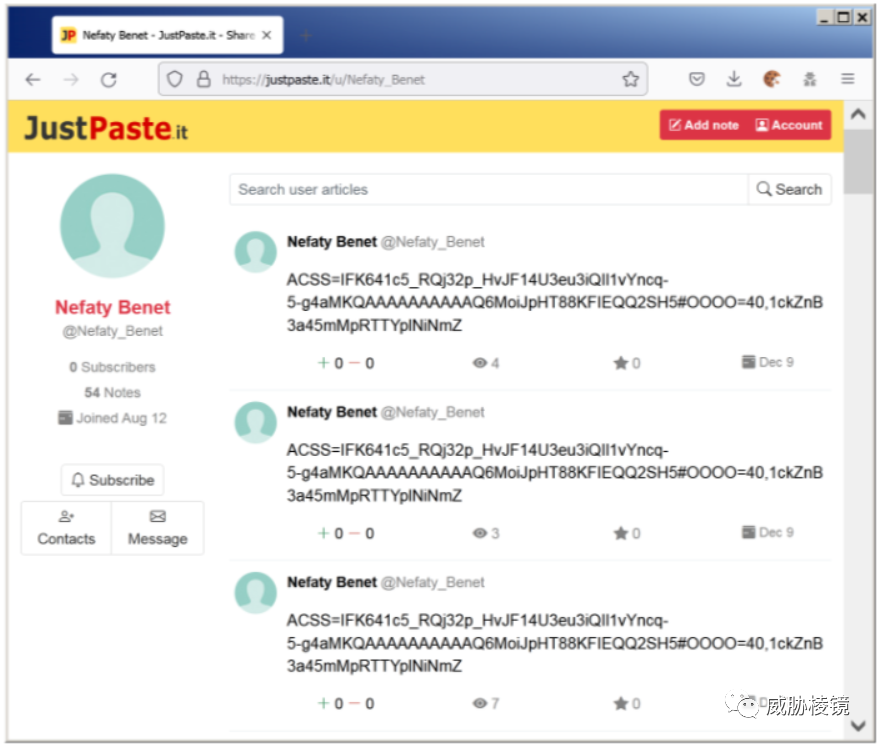This screenshot has height=744, width=878.
Task: Minimize the browser window
Action: click(x=824, y=18)
